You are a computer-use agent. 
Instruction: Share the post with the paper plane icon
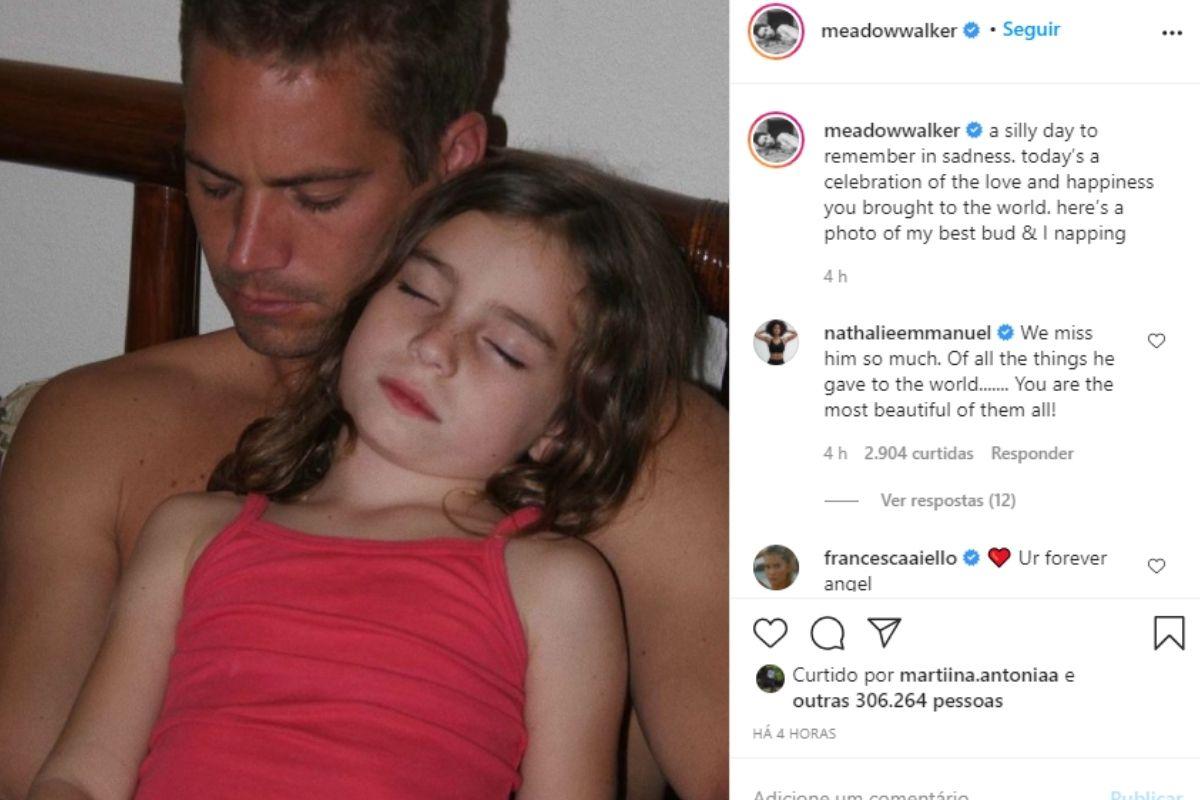tap(884, 632)
